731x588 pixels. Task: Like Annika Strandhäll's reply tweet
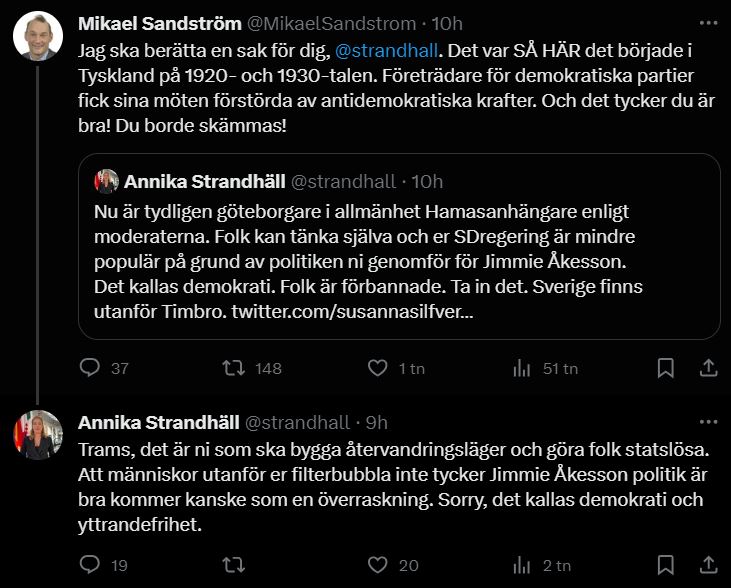click(x=377, y=565)
